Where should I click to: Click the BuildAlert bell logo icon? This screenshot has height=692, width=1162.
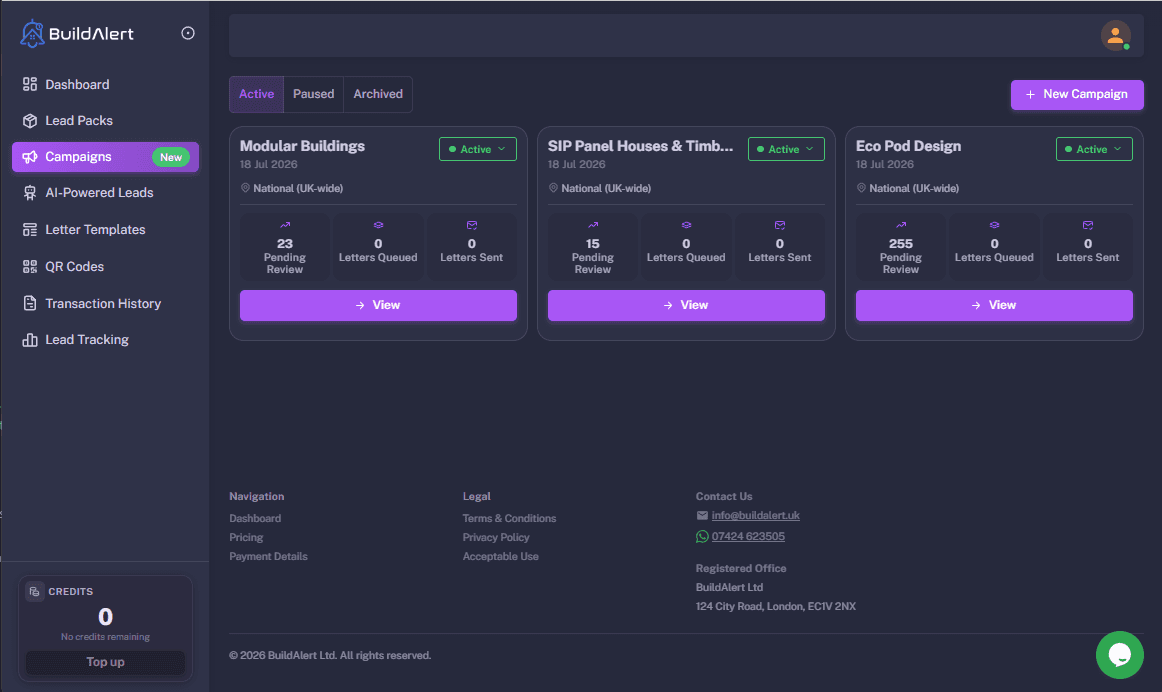[x=32, y=33]
